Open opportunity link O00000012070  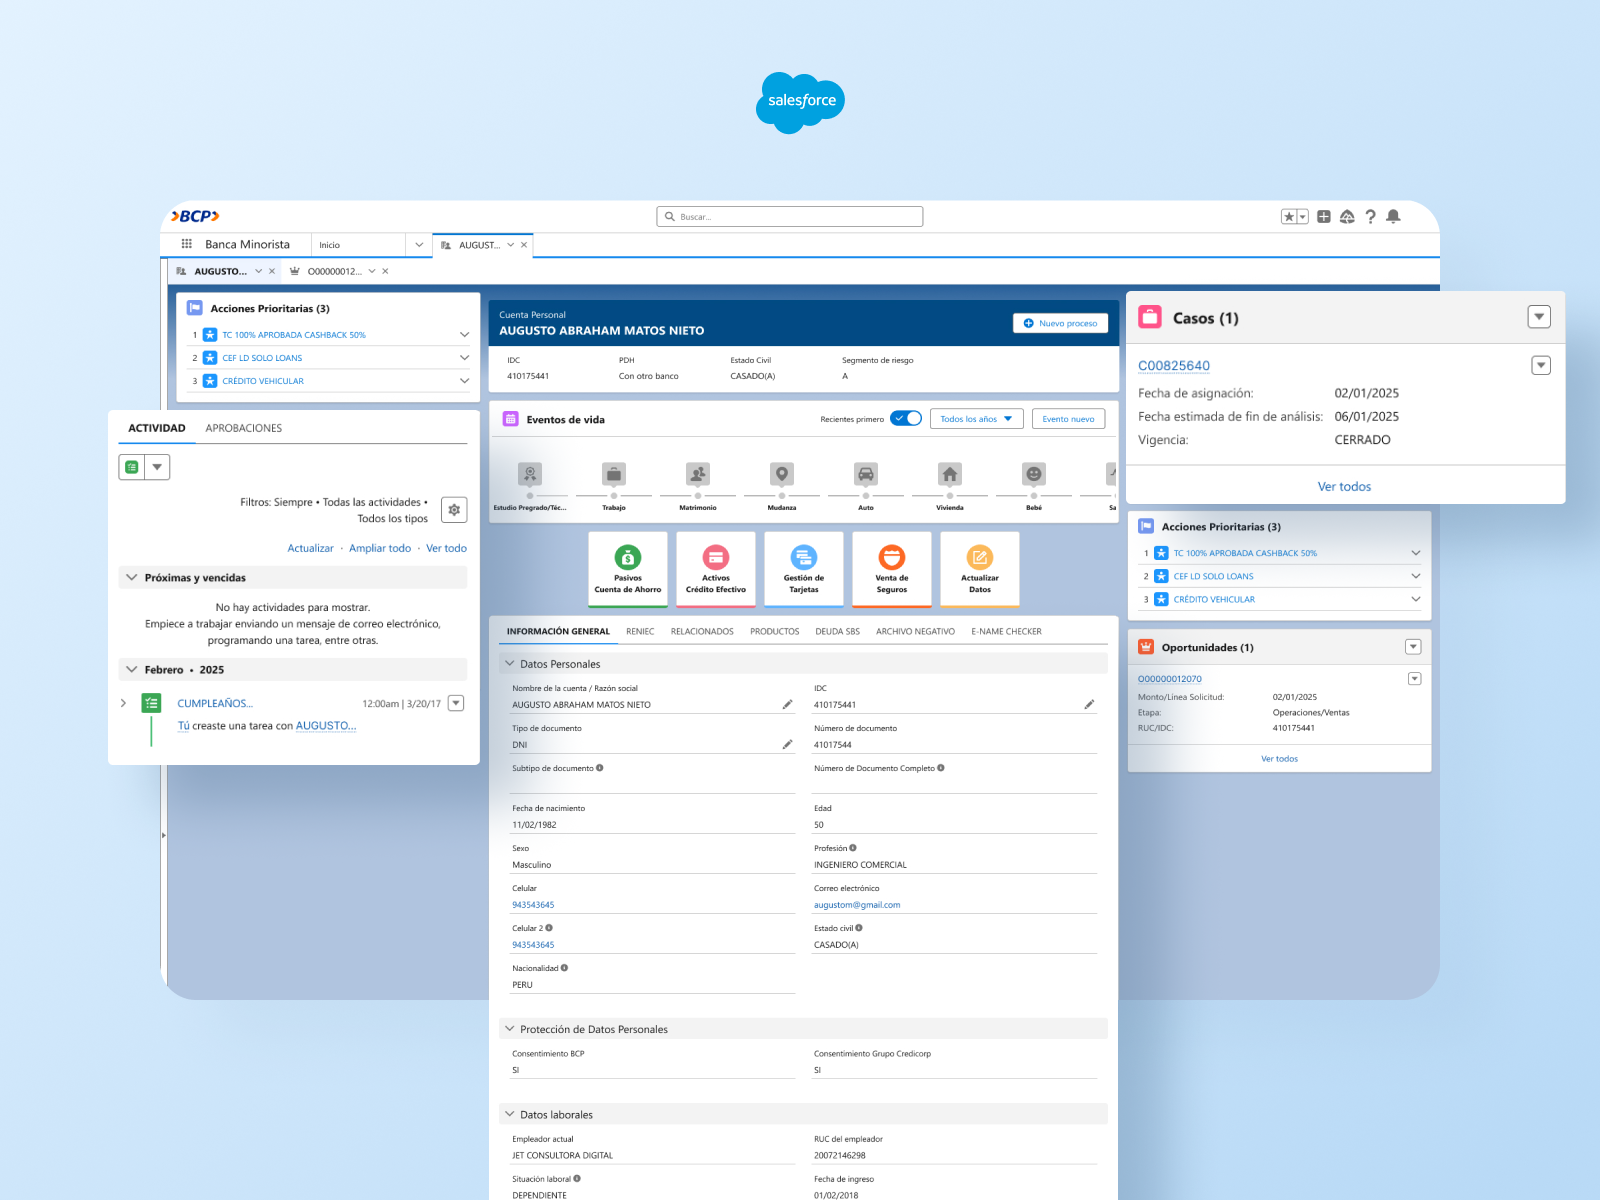(1170, 679)
